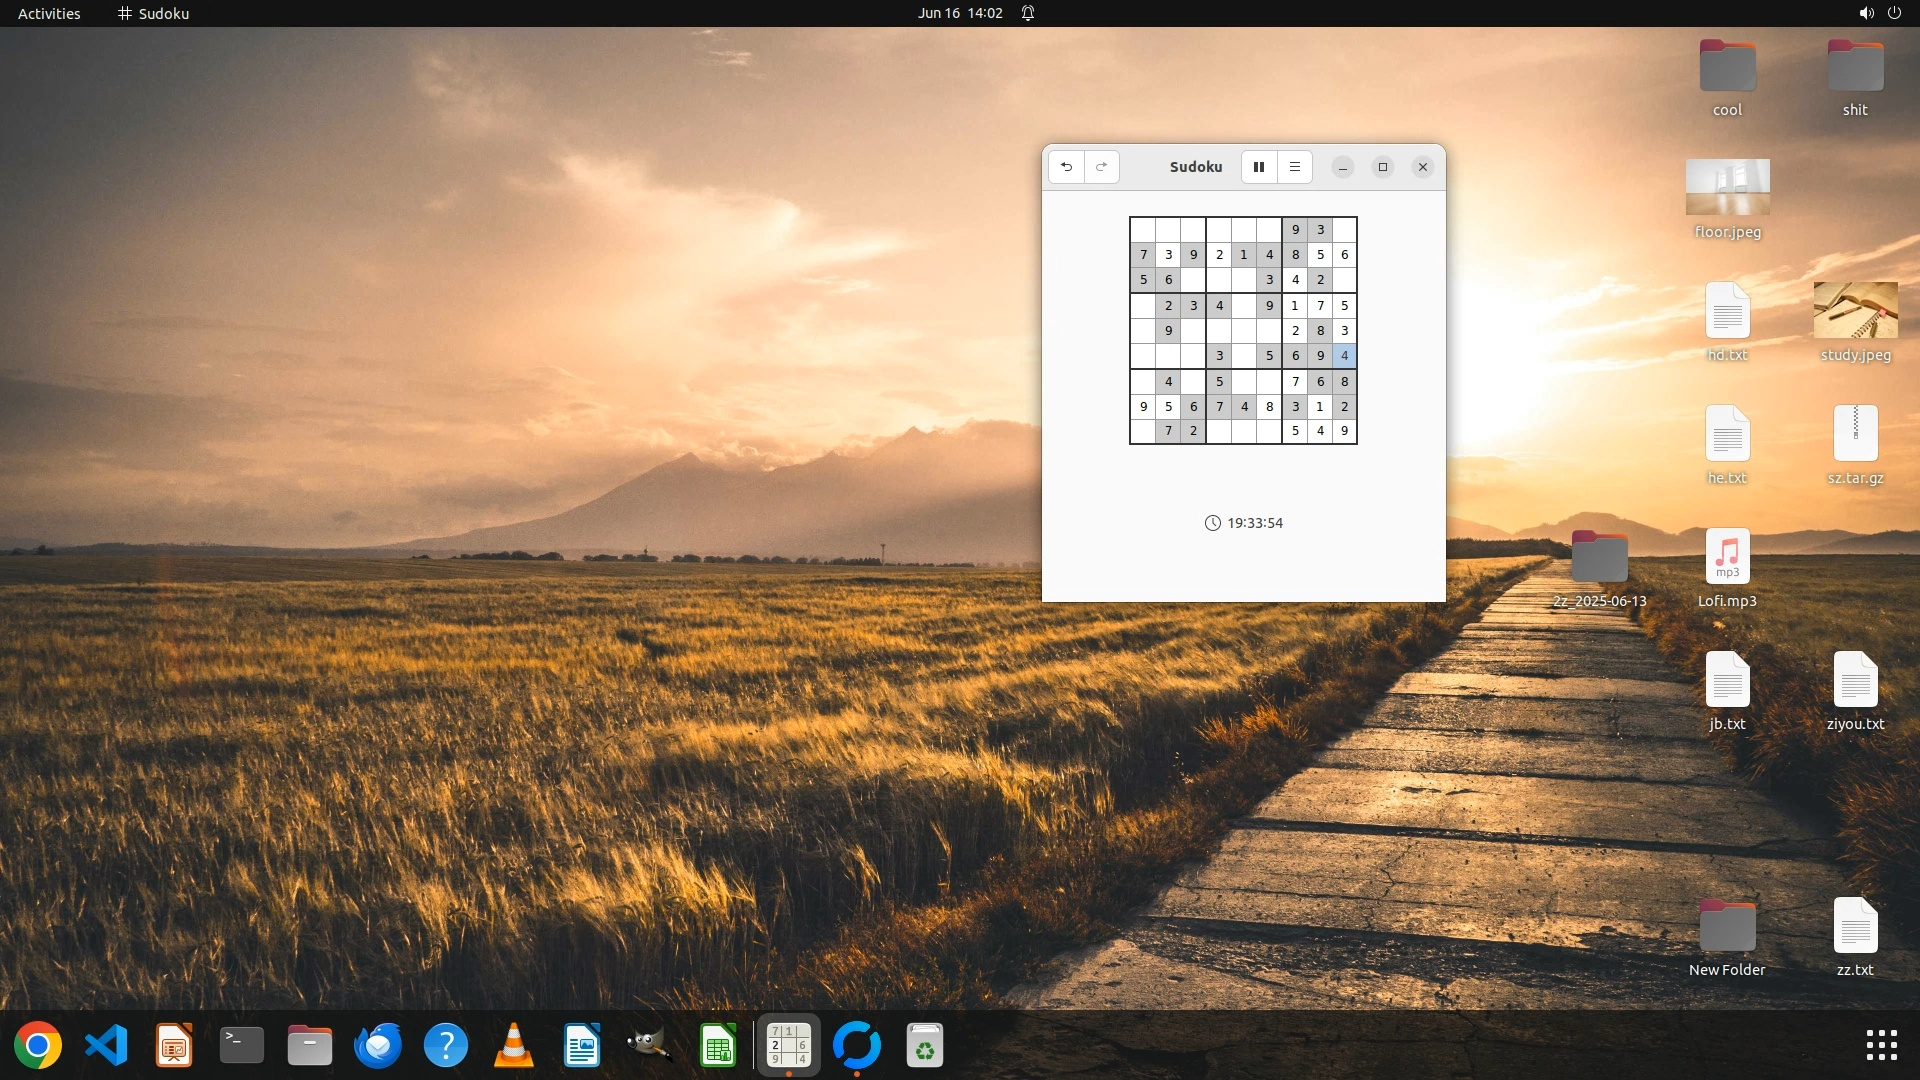Screen dimensions: 1920x1080
Task: Click the empty top-left Sudoku cell
Action: pos(1143,230)
